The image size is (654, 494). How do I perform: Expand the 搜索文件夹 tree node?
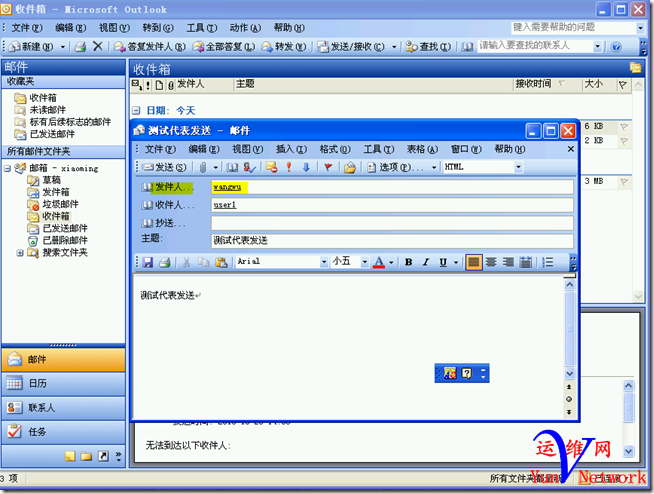(x=20, y=252)
